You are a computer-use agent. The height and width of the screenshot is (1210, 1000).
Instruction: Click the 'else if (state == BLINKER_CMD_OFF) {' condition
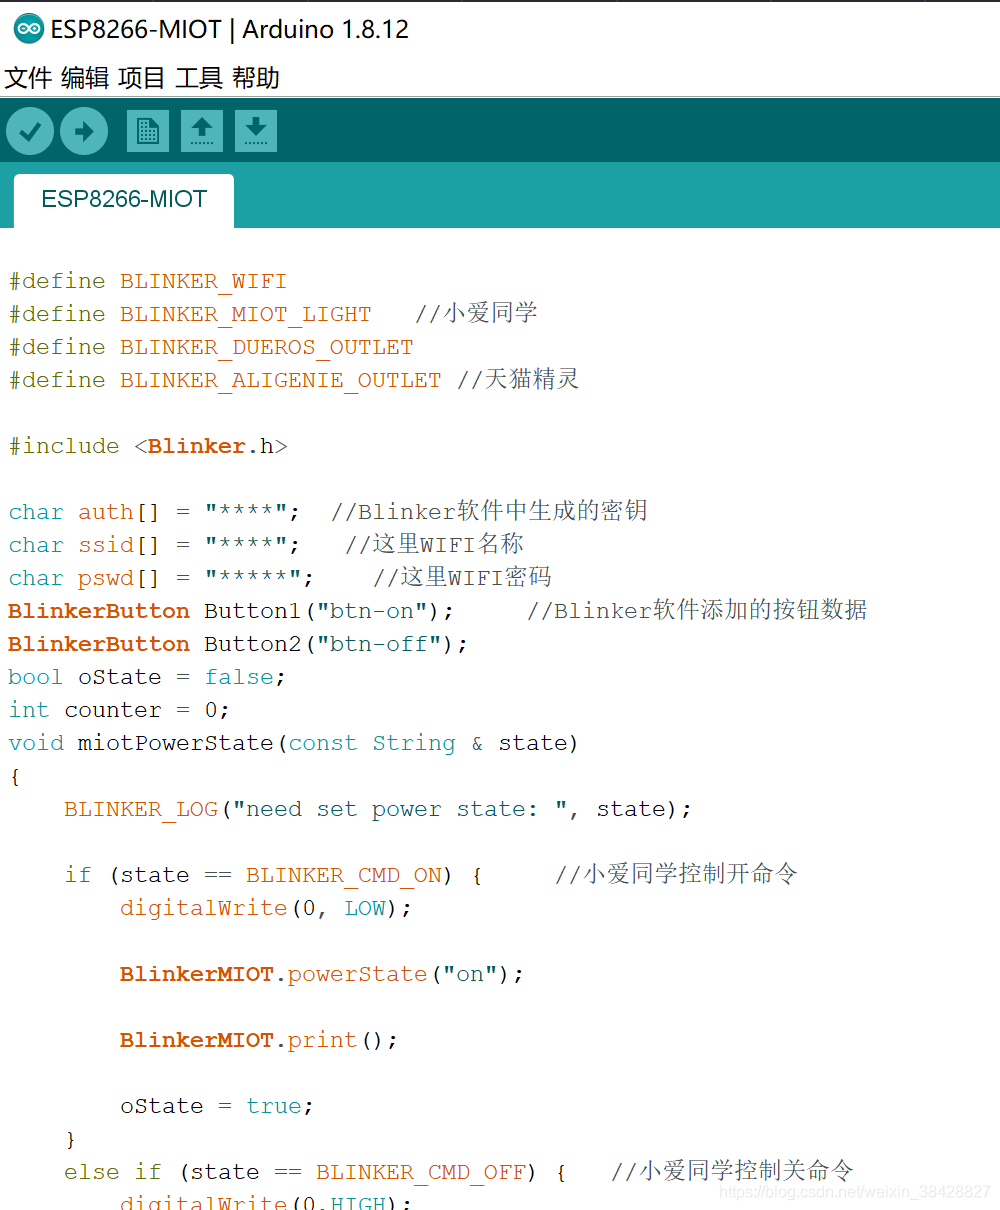316,1172
